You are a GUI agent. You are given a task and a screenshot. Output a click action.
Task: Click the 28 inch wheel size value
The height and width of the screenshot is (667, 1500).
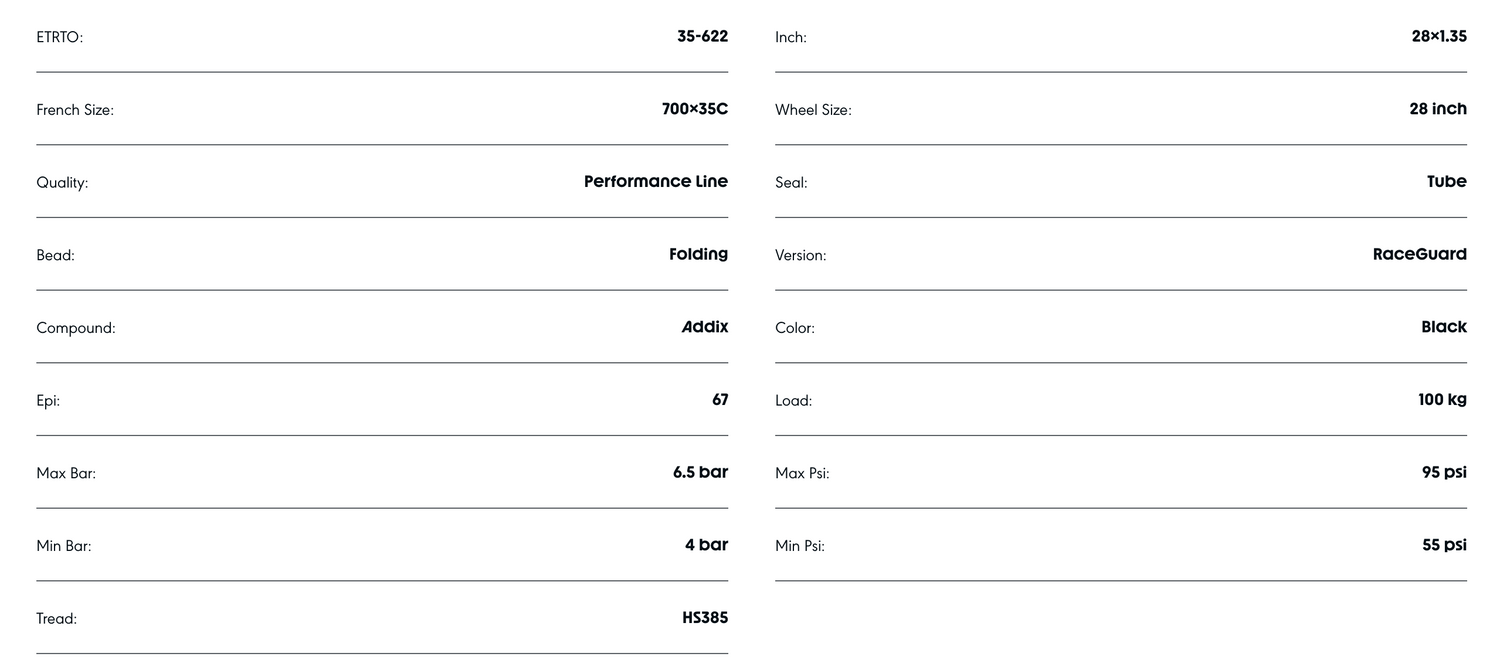click(1438, 109)
